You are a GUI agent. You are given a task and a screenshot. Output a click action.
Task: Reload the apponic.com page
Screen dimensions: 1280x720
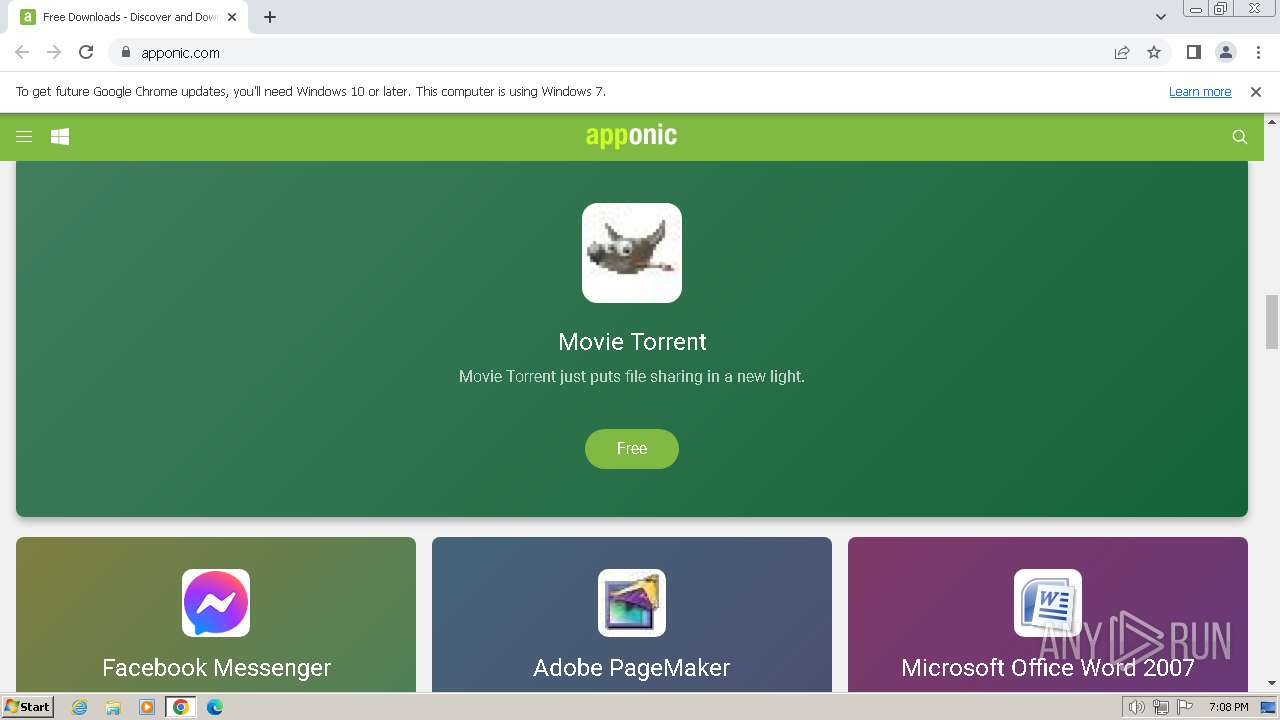coord(86,52)
